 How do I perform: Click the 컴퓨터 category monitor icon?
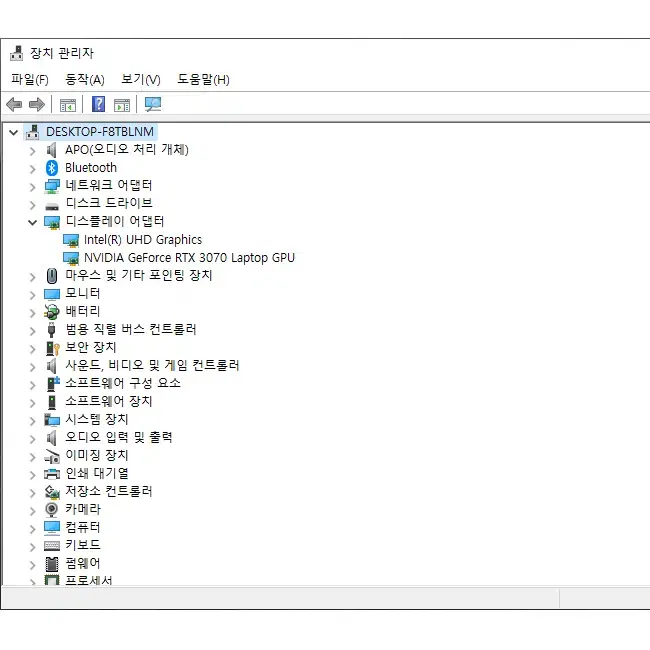pyautogui.click(x=52, y=528)
